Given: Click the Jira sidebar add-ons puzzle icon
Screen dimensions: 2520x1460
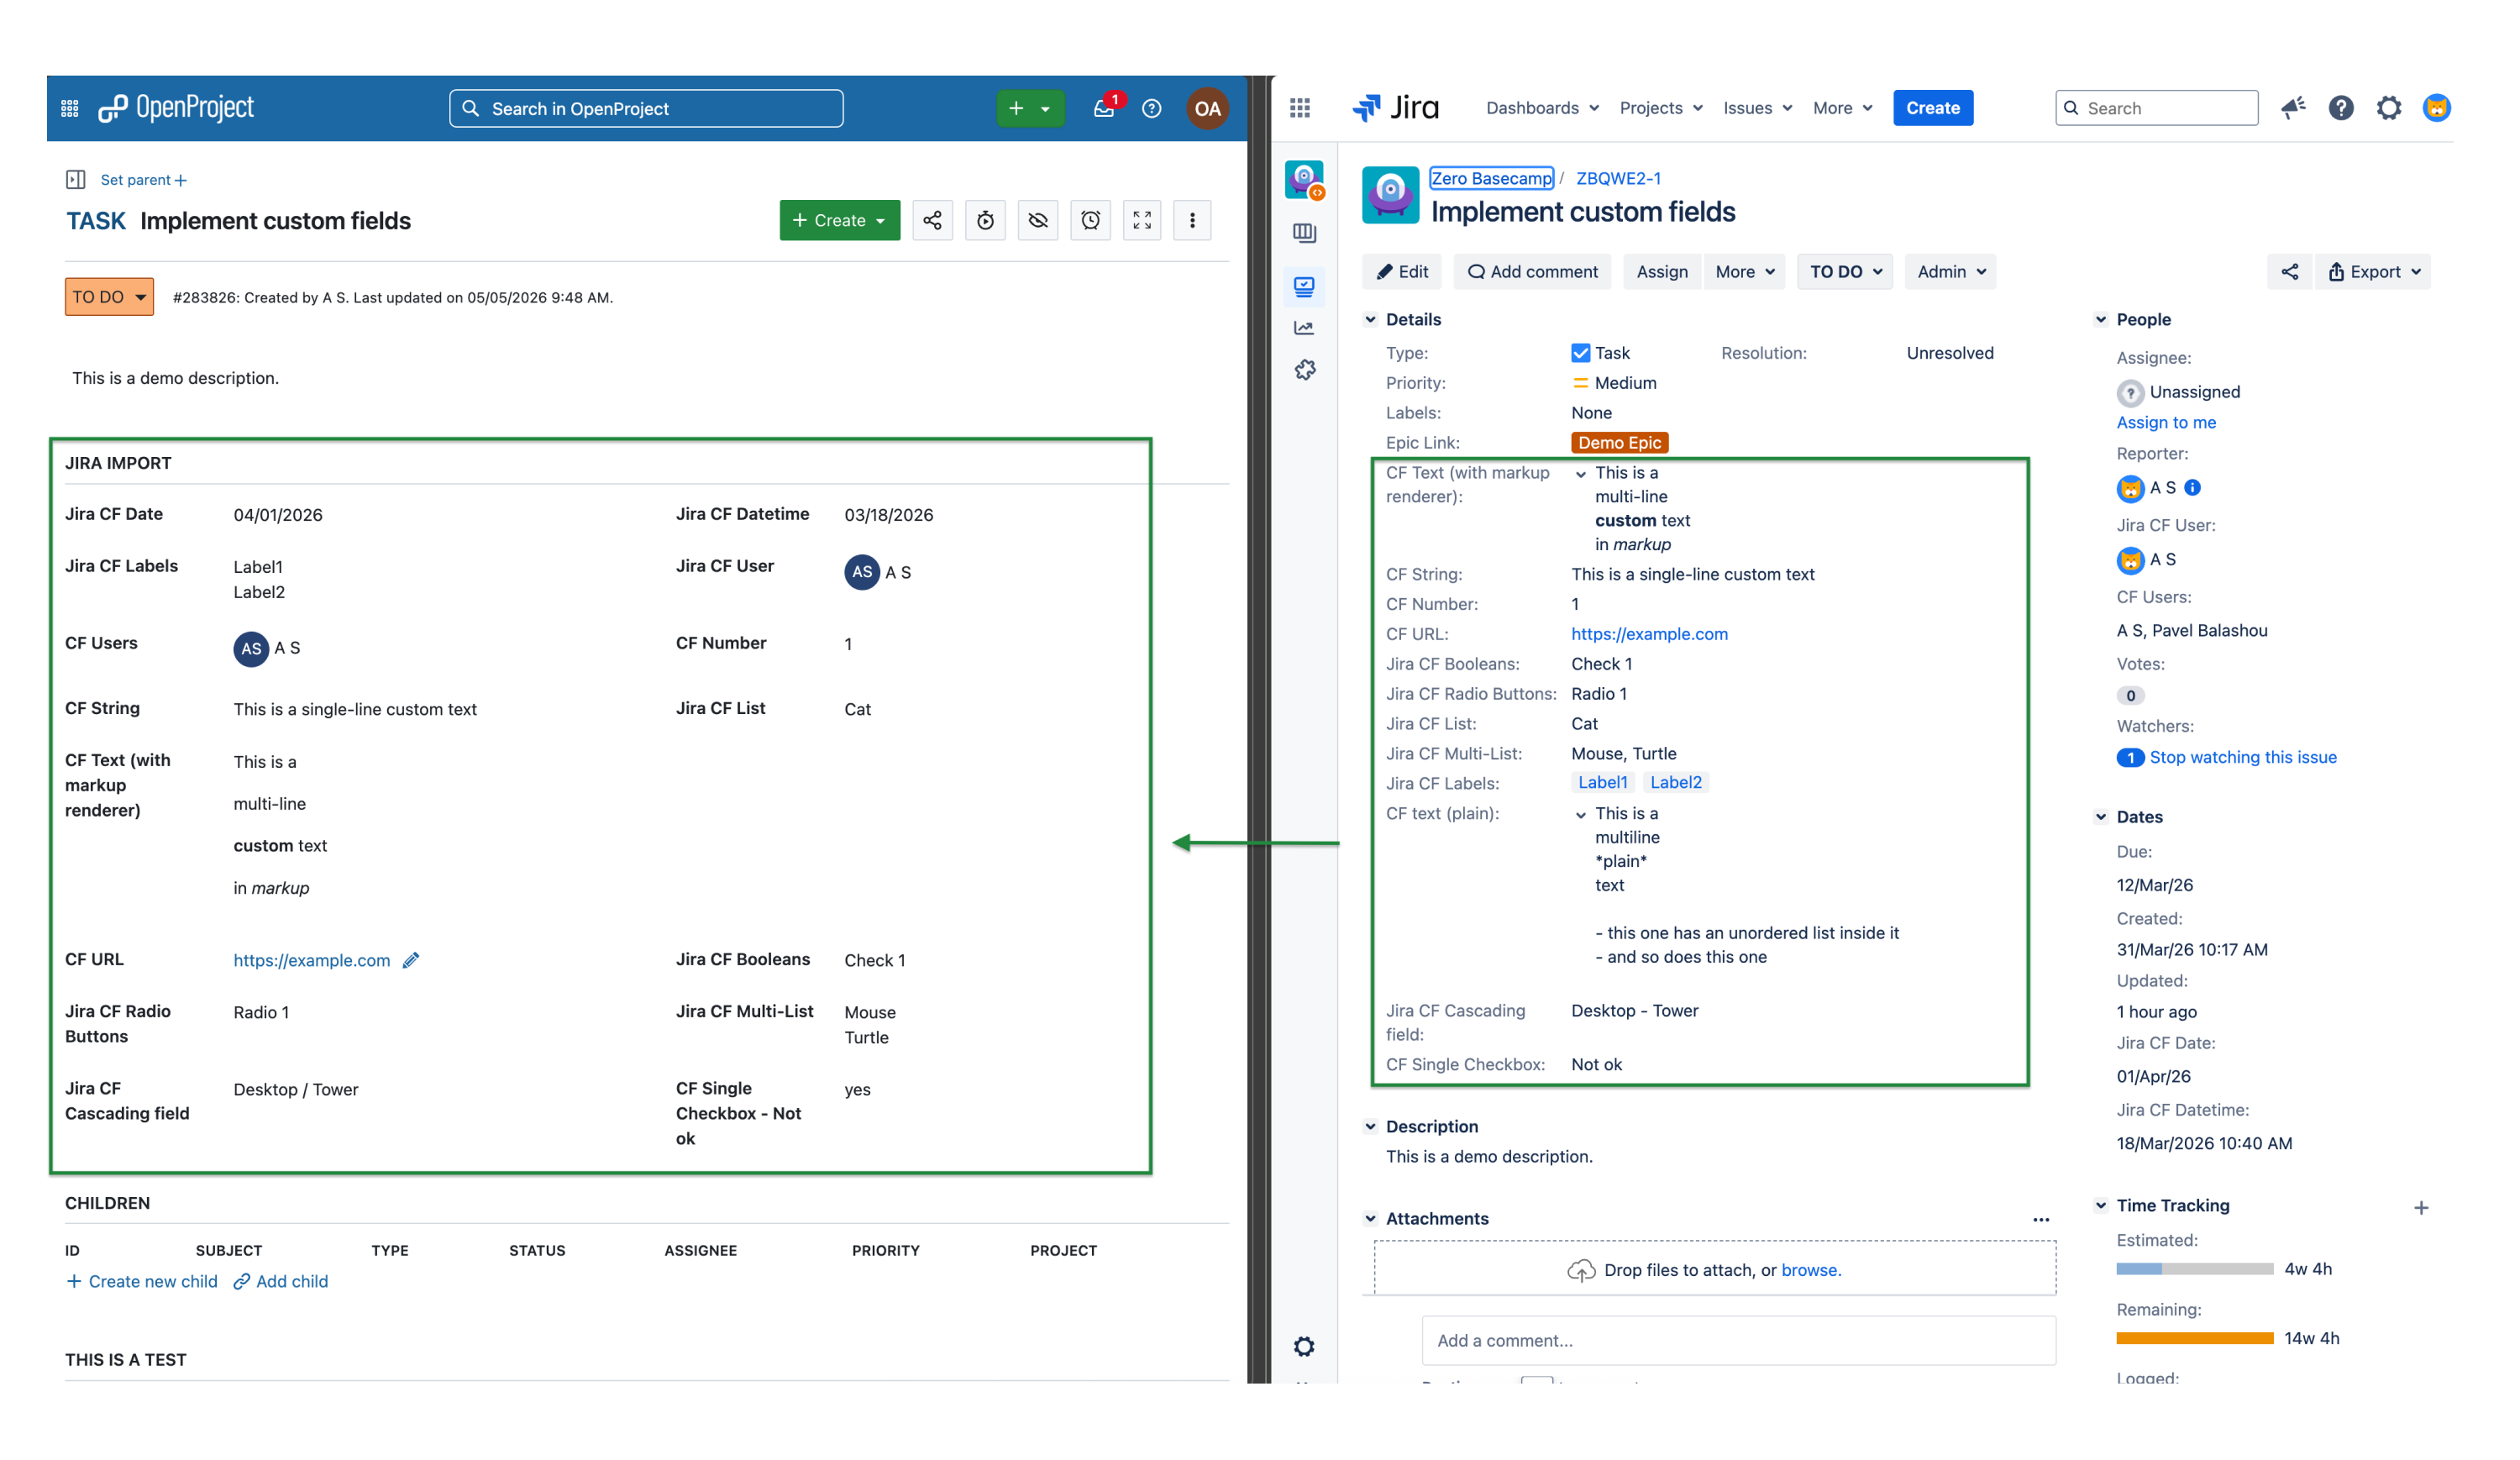Looking at the screenshot, I should click(x=1304, y=370).
